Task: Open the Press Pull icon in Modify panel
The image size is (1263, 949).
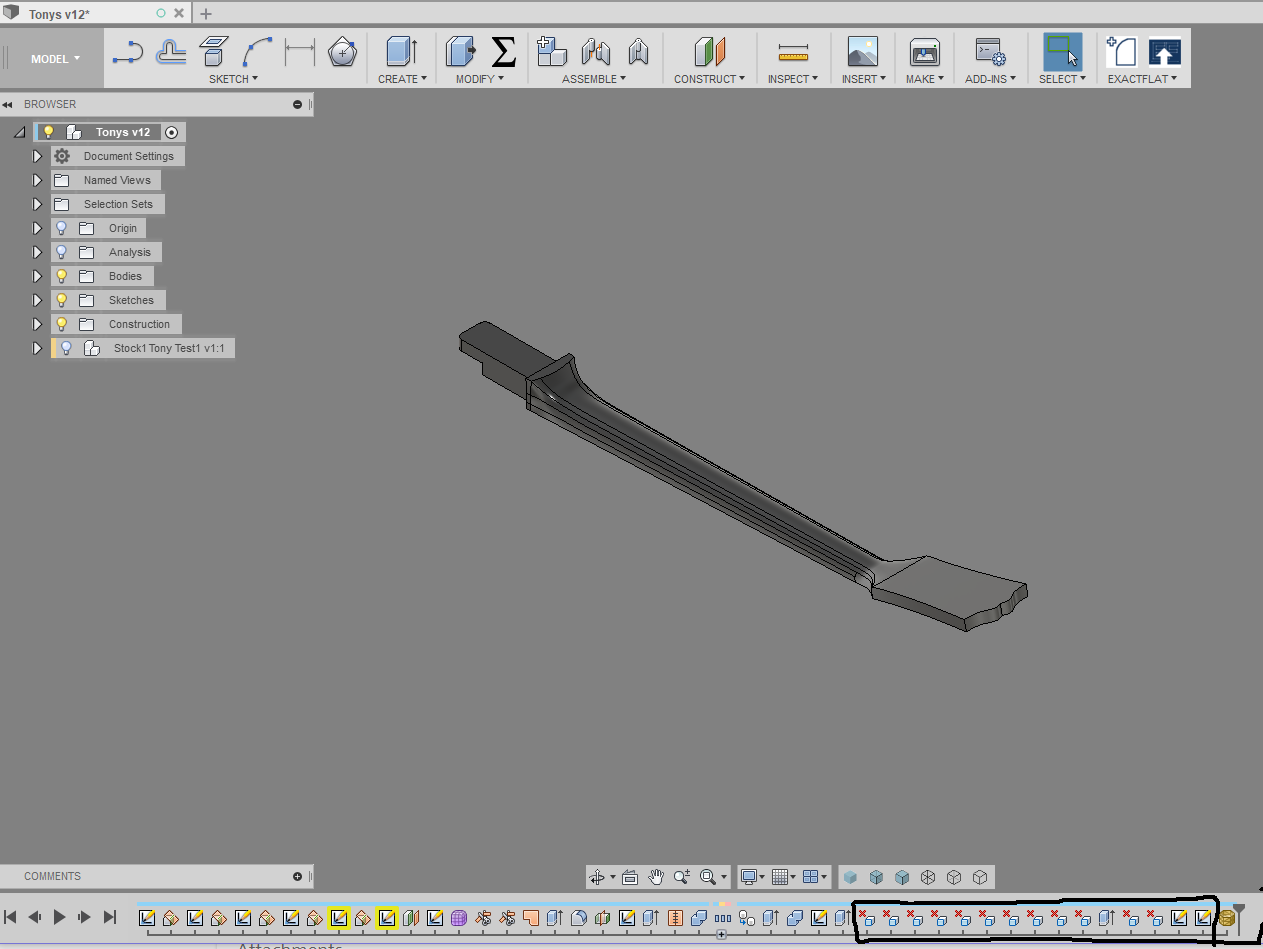Action: coord(460,51)
